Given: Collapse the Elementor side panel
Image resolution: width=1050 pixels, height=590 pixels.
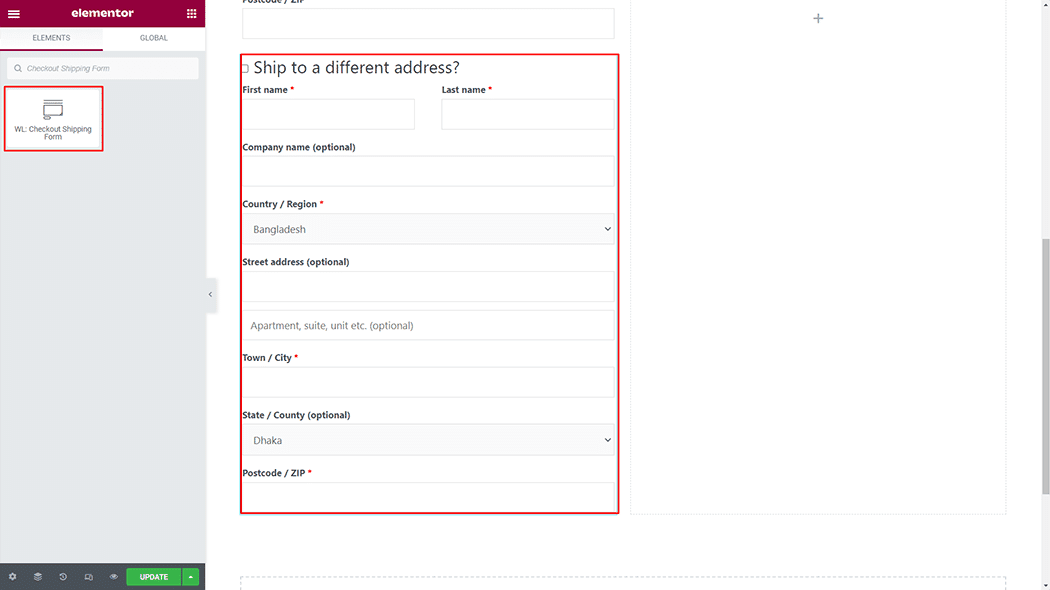Looking at the screenshot, I should tap(210, 294).
